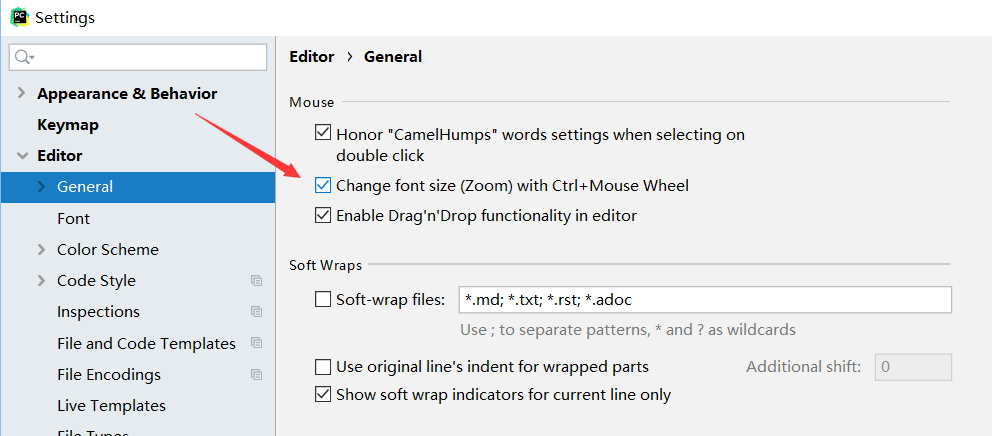Click the PyCharm logo icon in title bar
This screenshot has height=436, width=992.
click(x=20, y=16)
